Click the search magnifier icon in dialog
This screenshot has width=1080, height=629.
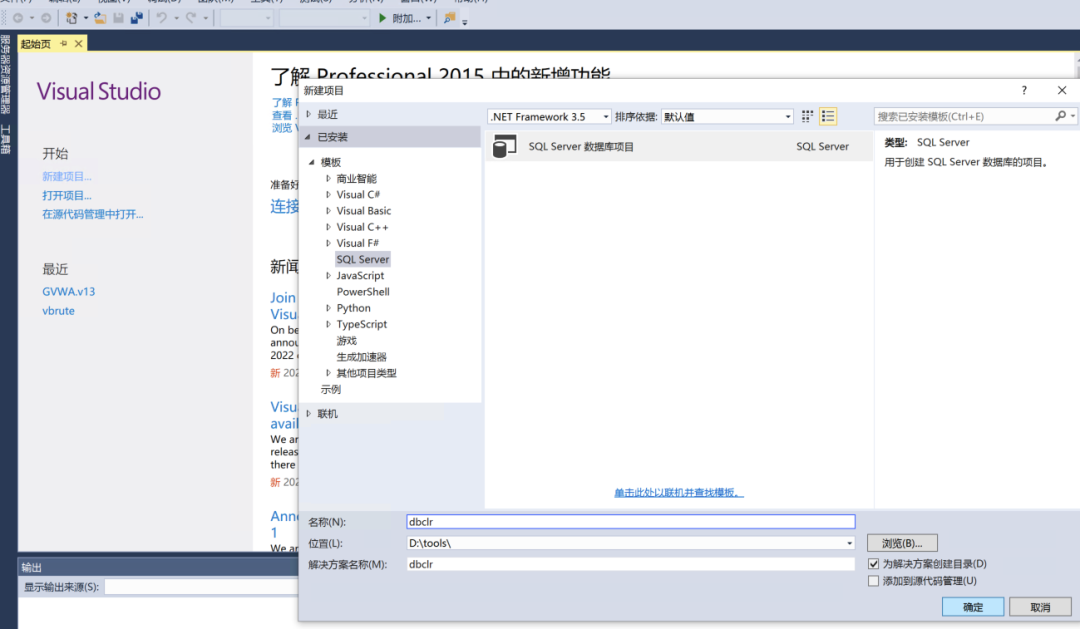[1061, 116]
